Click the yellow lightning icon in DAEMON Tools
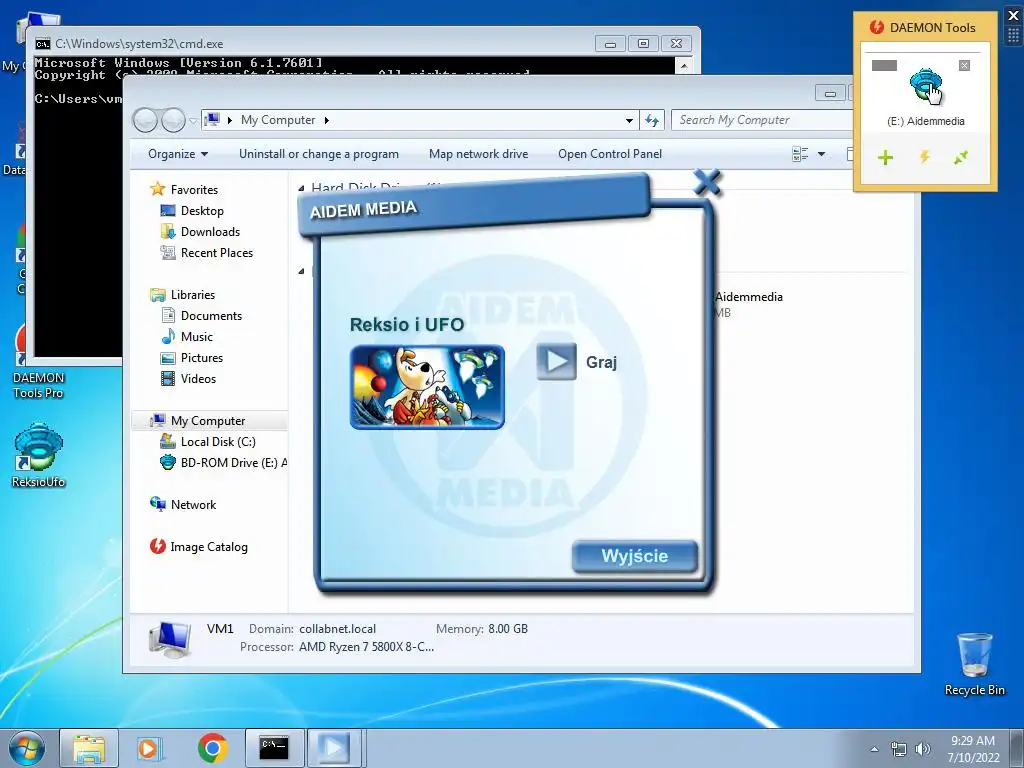Screen dimensions: 1024x768 pos(925,157)
